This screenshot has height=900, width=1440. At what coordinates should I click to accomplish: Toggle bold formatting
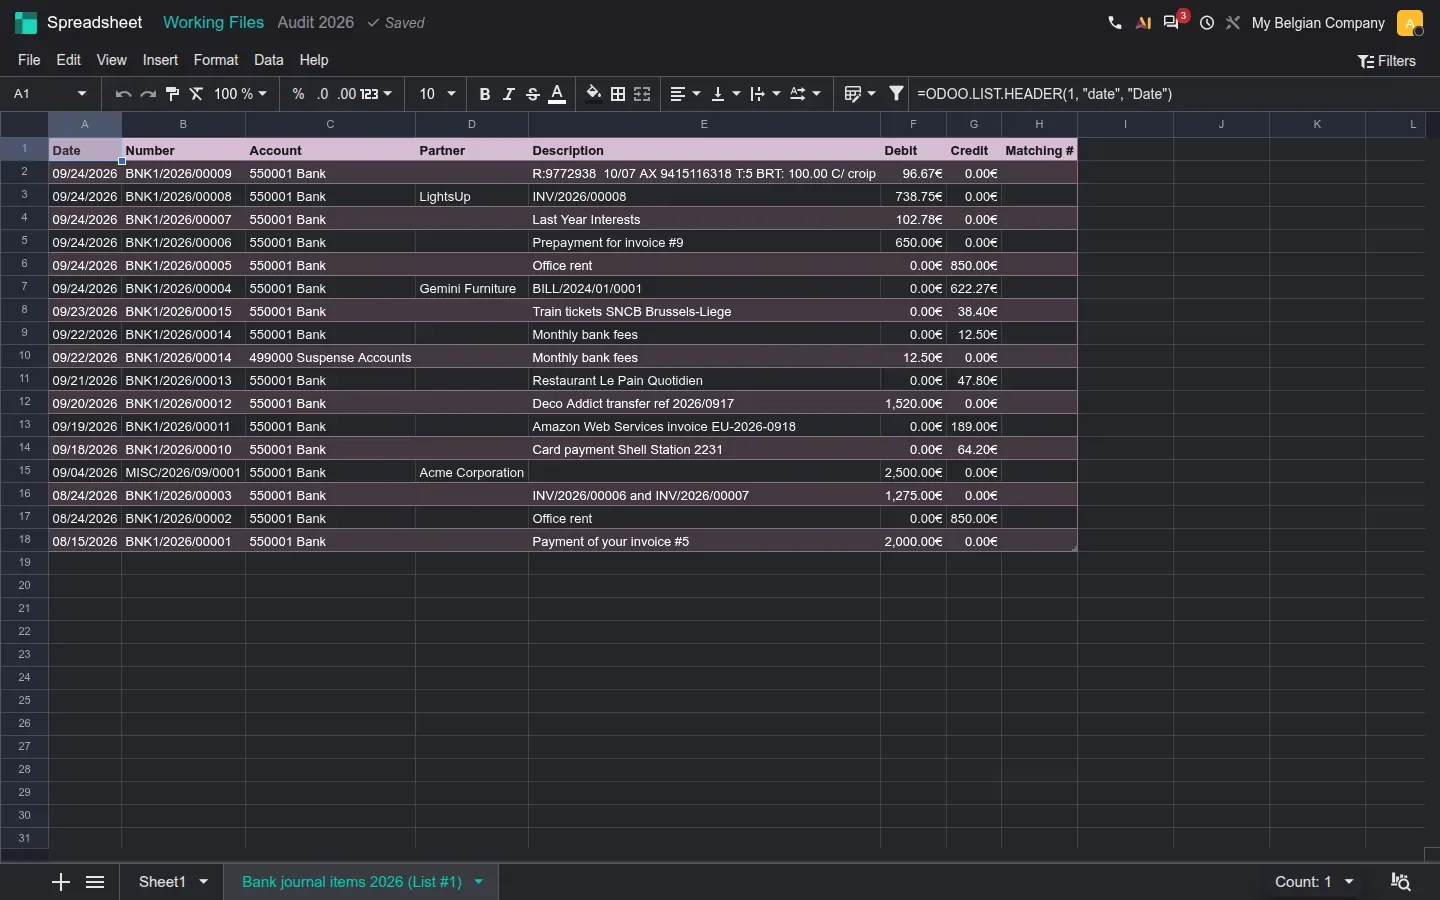tap(484, 94)
